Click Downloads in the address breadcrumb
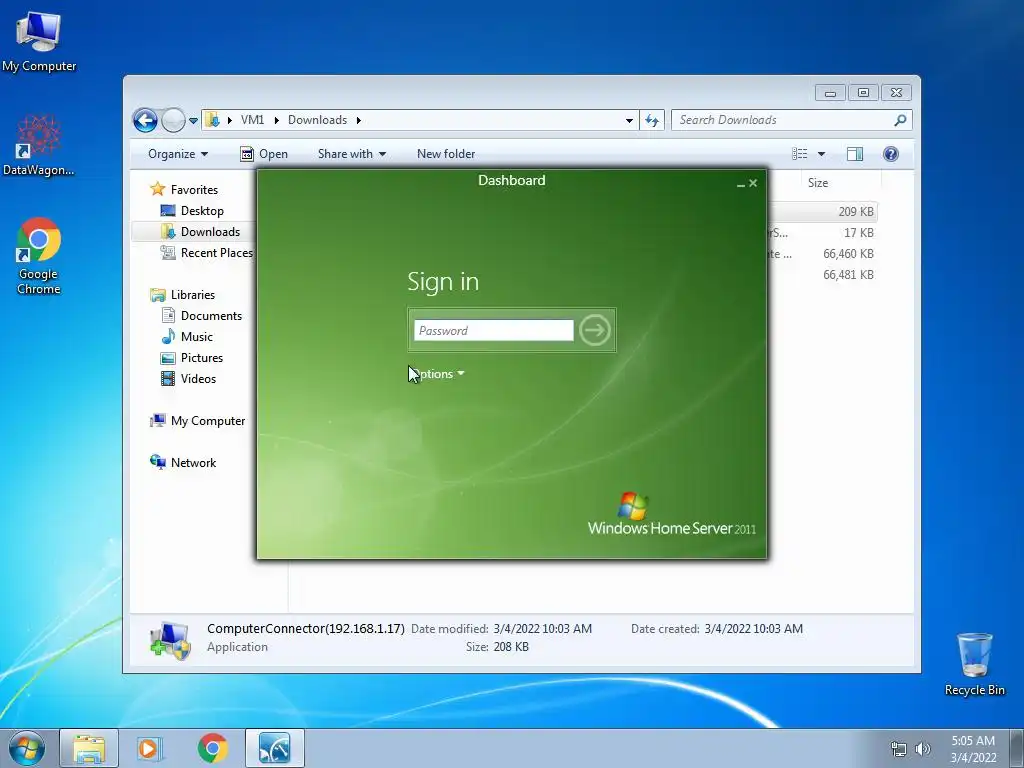Screen dimensions: 1024x768 317,120
